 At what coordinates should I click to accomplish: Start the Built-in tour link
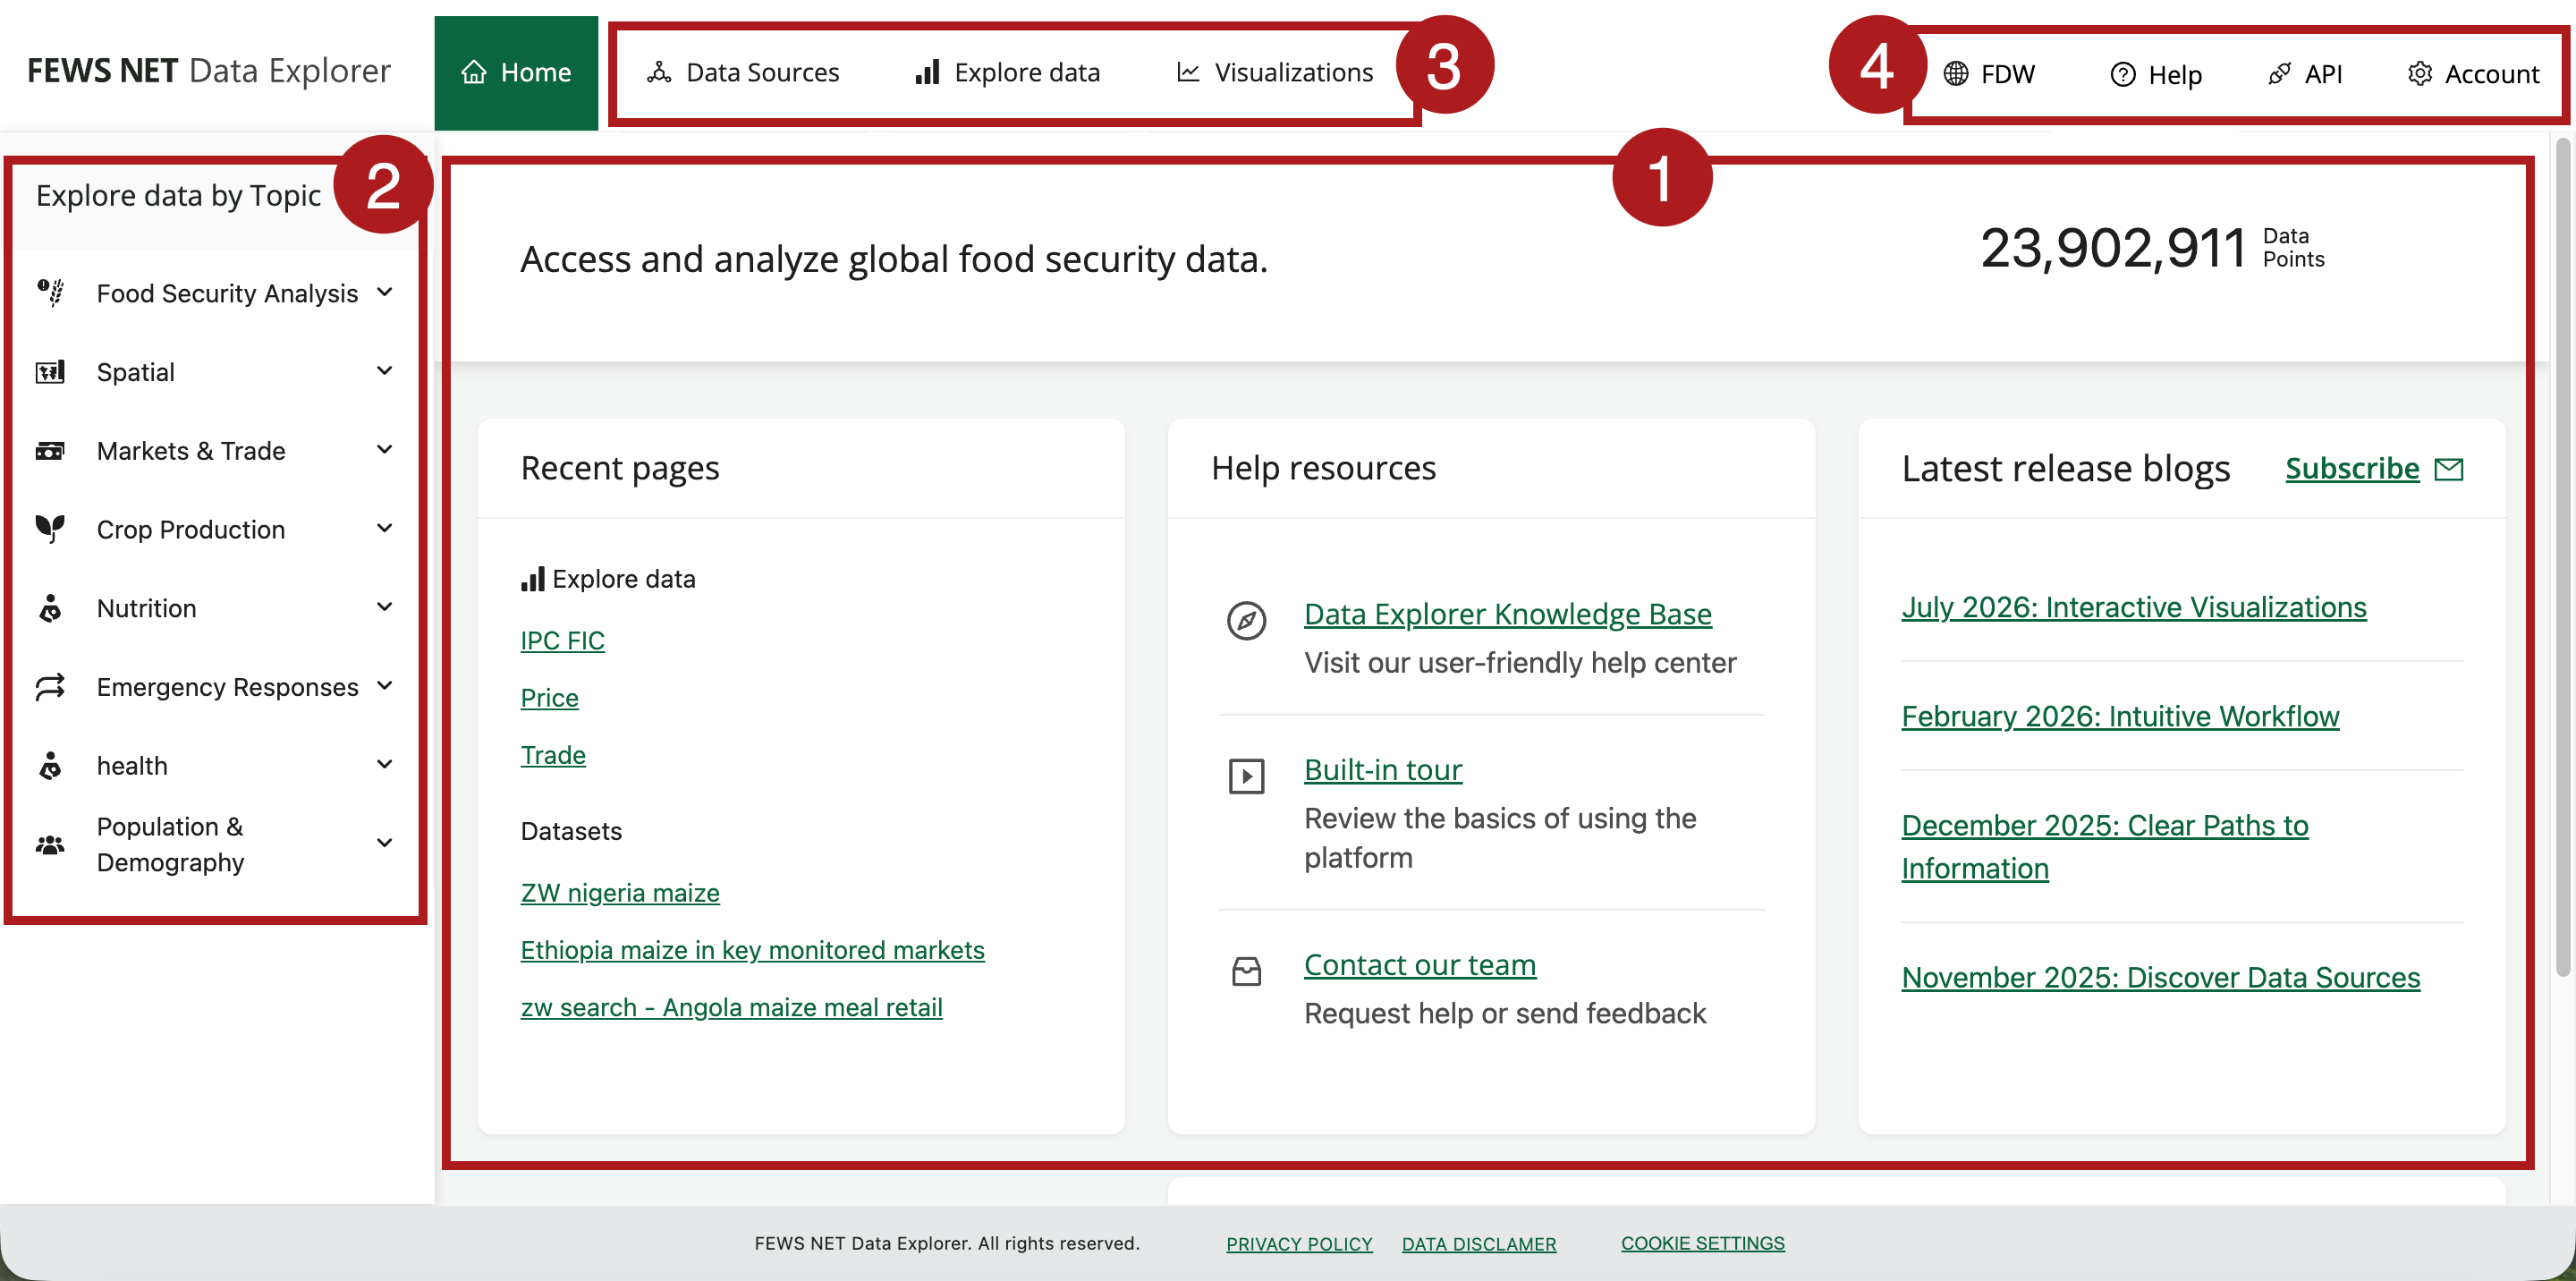[1383, 770]
